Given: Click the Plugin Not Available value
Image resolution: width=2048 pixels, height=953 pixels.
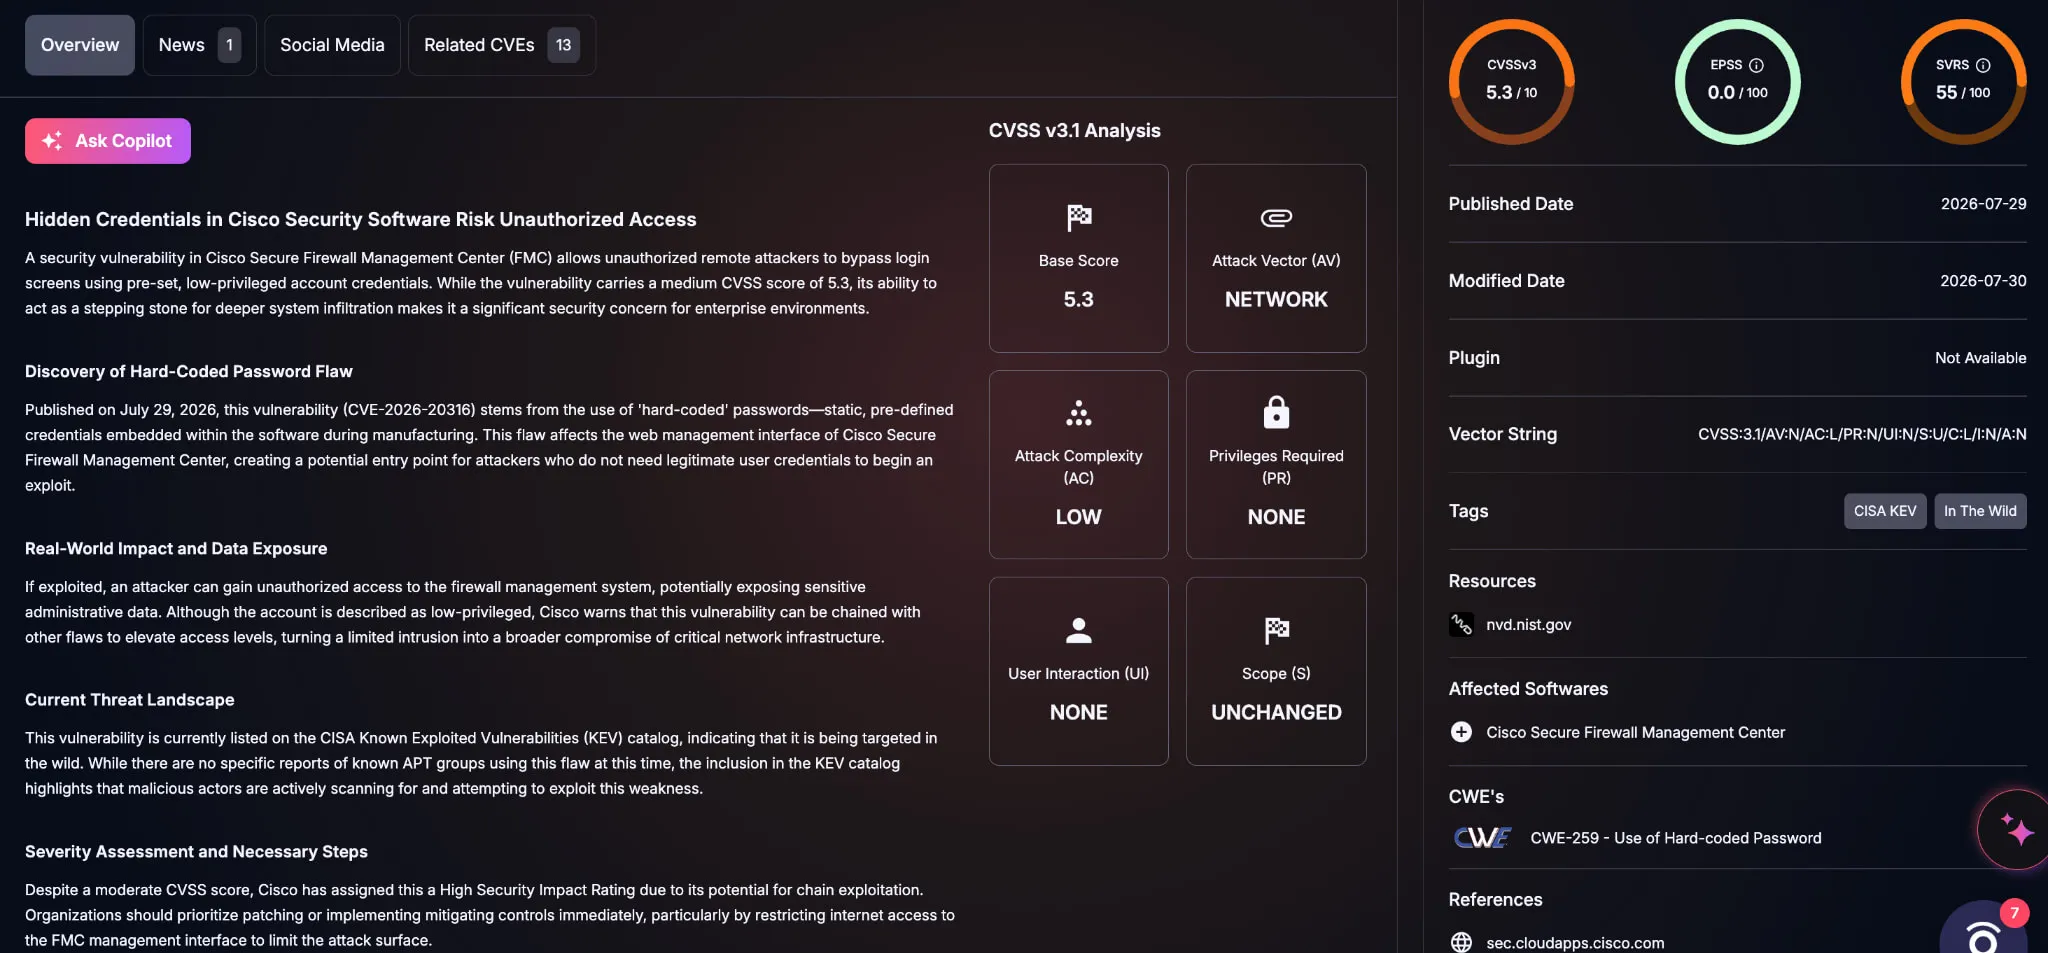Looking at the screenshot, I should coord(1980,358).
